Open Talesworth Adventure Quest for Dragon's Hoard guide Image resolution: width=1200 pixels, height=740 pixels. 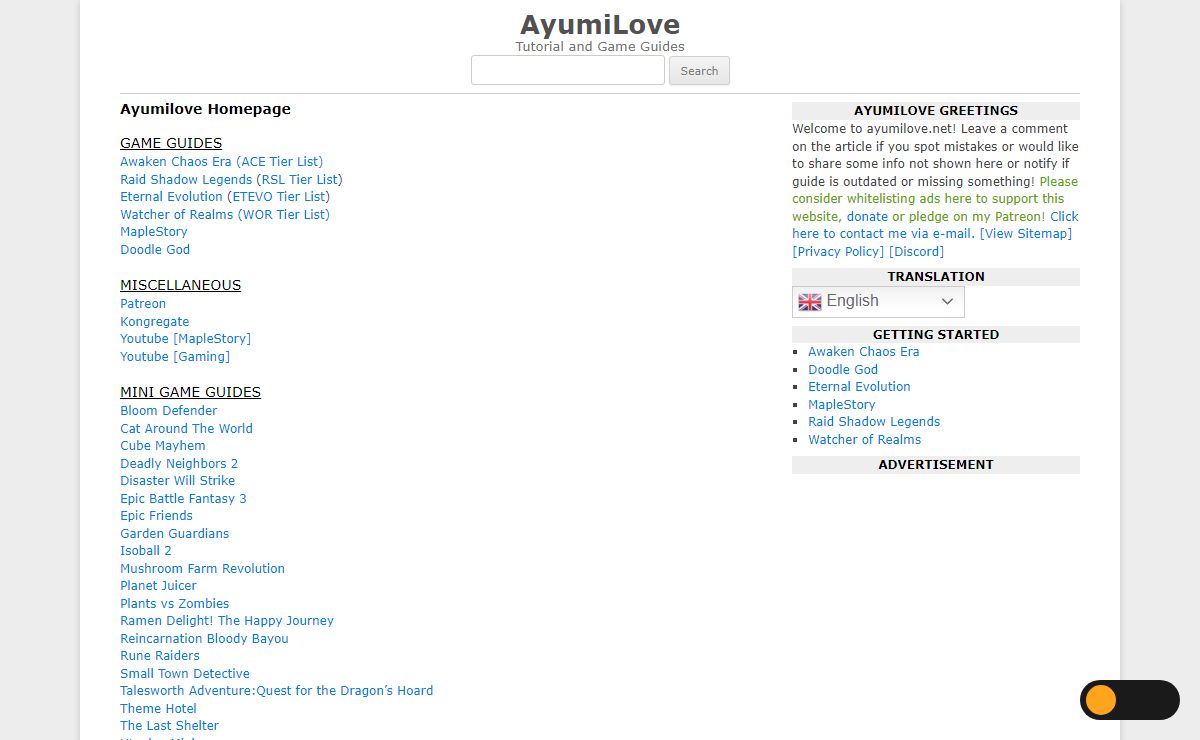(277, 691)
